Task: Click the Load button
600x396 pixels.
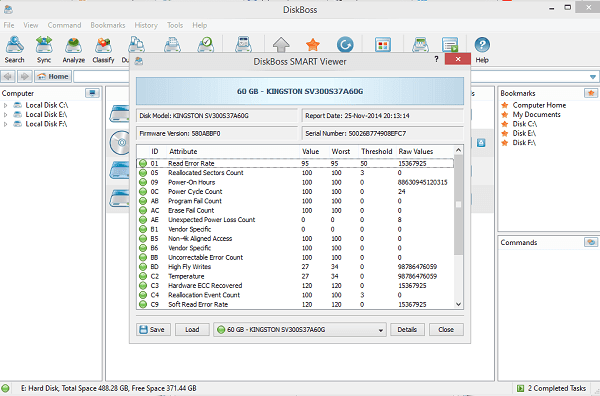Action: pyautogui.click(x=192, y=330)
